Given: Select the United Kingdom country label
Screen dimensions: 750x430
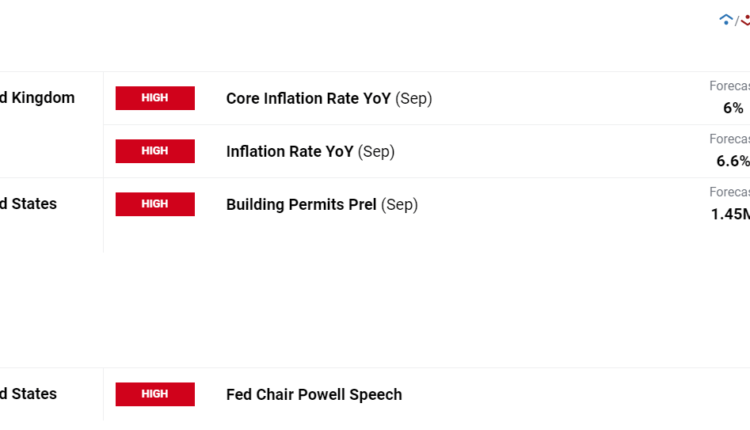Looking at the screenshot, I should point(37,98).
